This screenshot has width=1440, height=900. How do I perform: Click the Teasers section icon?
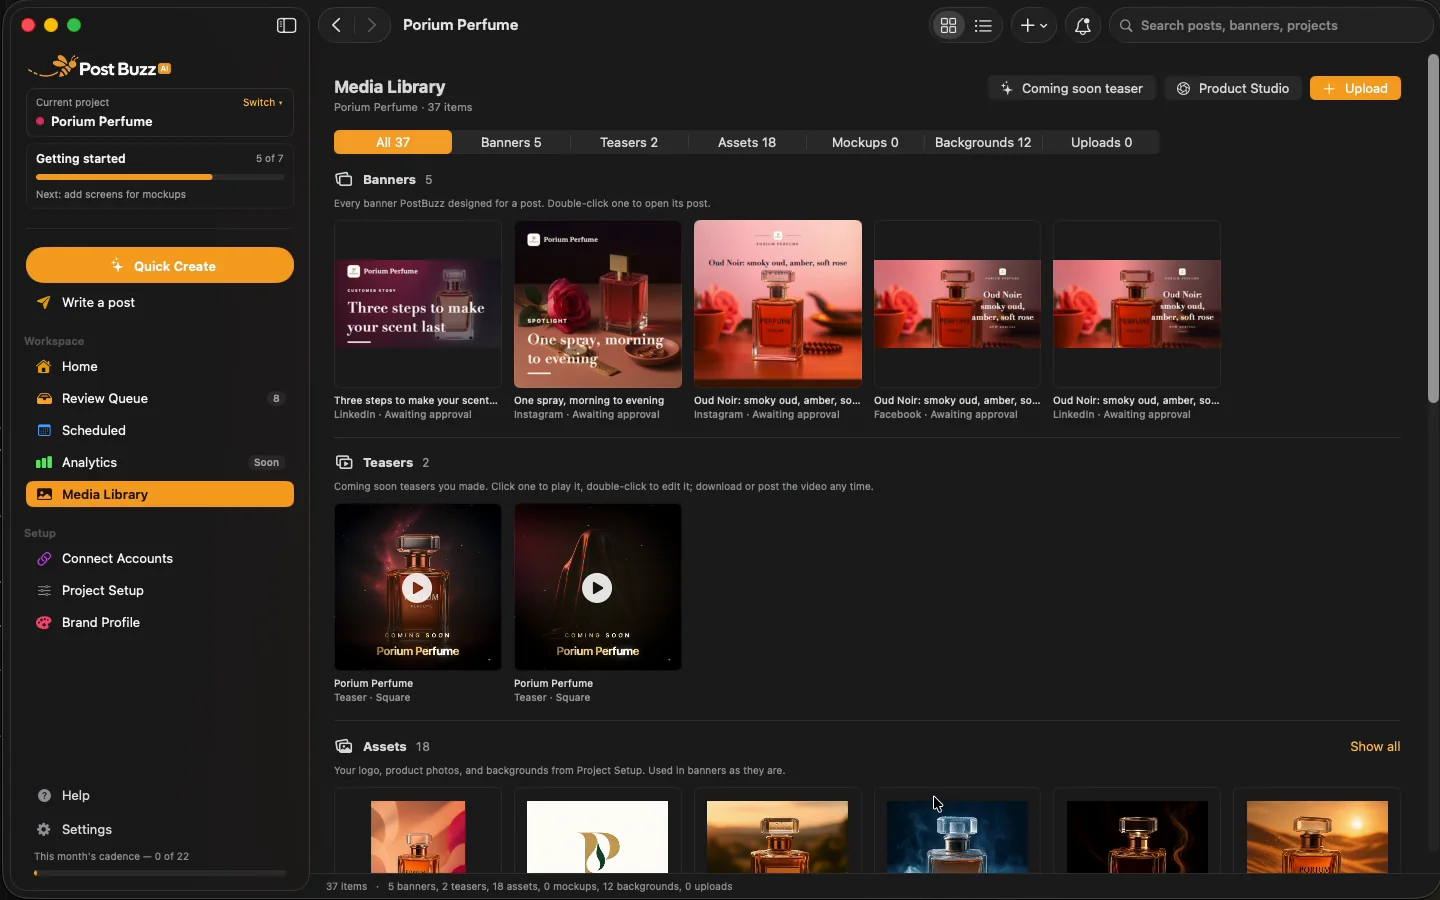344,463
